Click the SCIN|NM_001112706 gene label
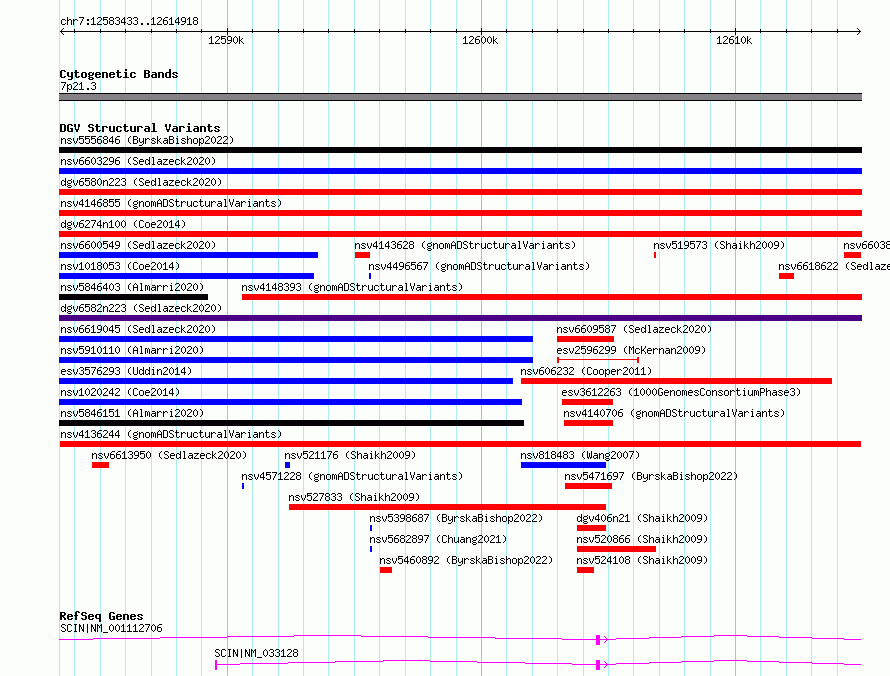Viewport: 890px width, 676px height. click(111, 628)
